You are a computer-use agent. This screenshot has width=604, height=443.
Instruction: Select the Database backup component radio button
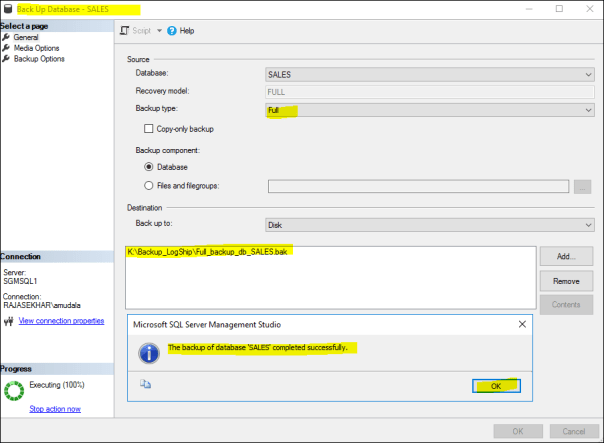coord(149,167)
